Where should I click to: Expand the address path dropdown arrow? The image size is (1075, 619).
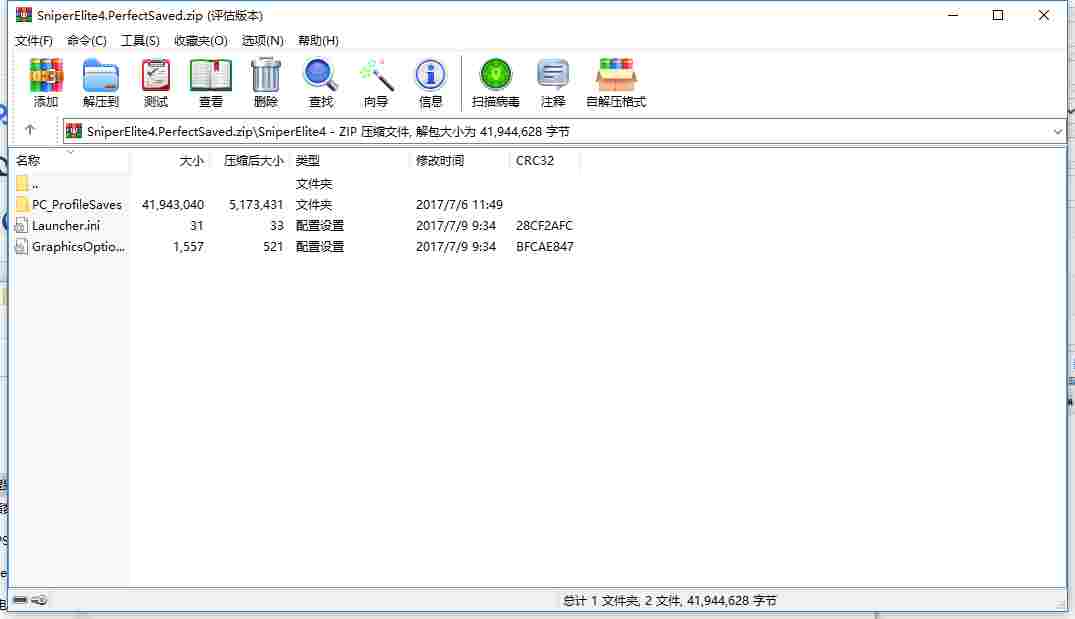coord(1057,132)
